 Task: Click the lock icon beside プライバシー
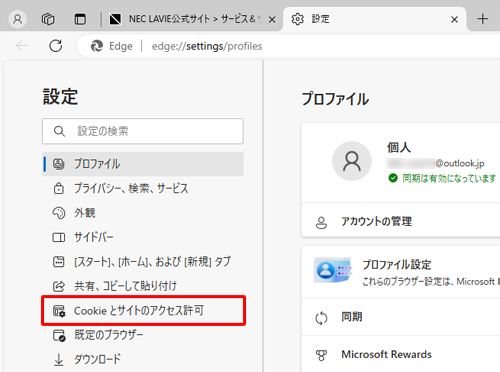pyautogui.click(x=59, y=188)
